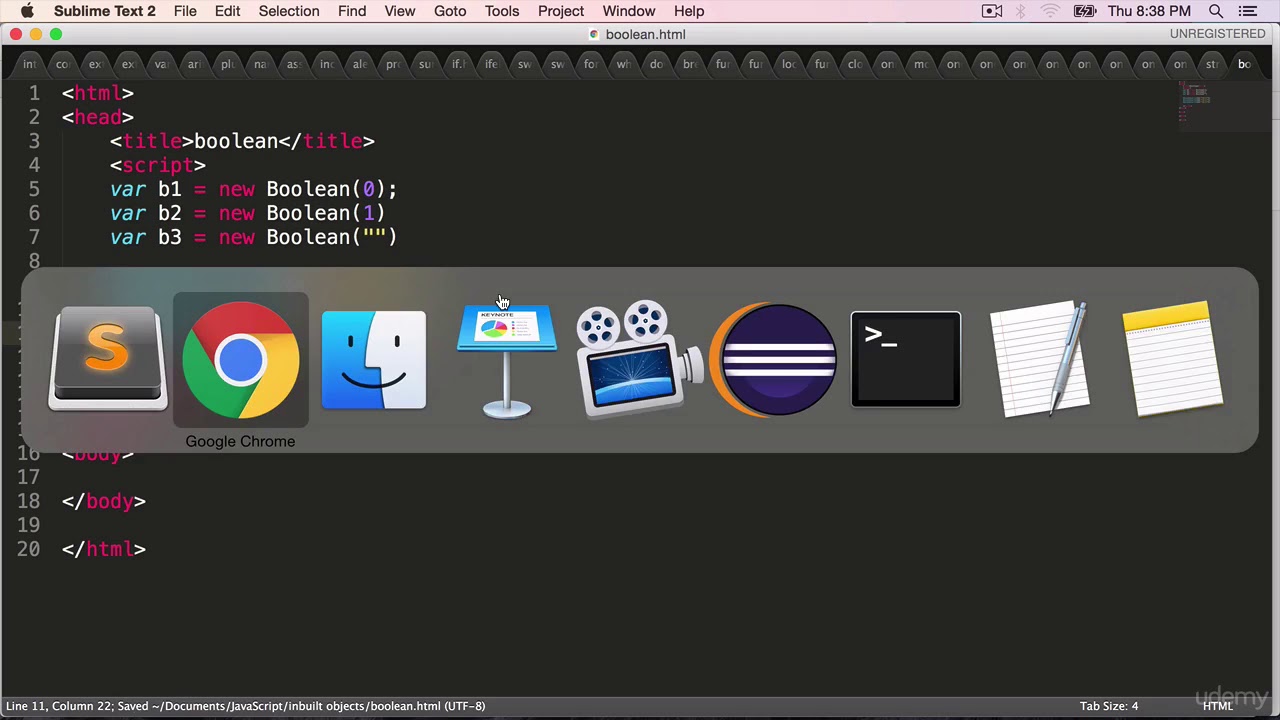Open the Project menu

click(561, 11)
